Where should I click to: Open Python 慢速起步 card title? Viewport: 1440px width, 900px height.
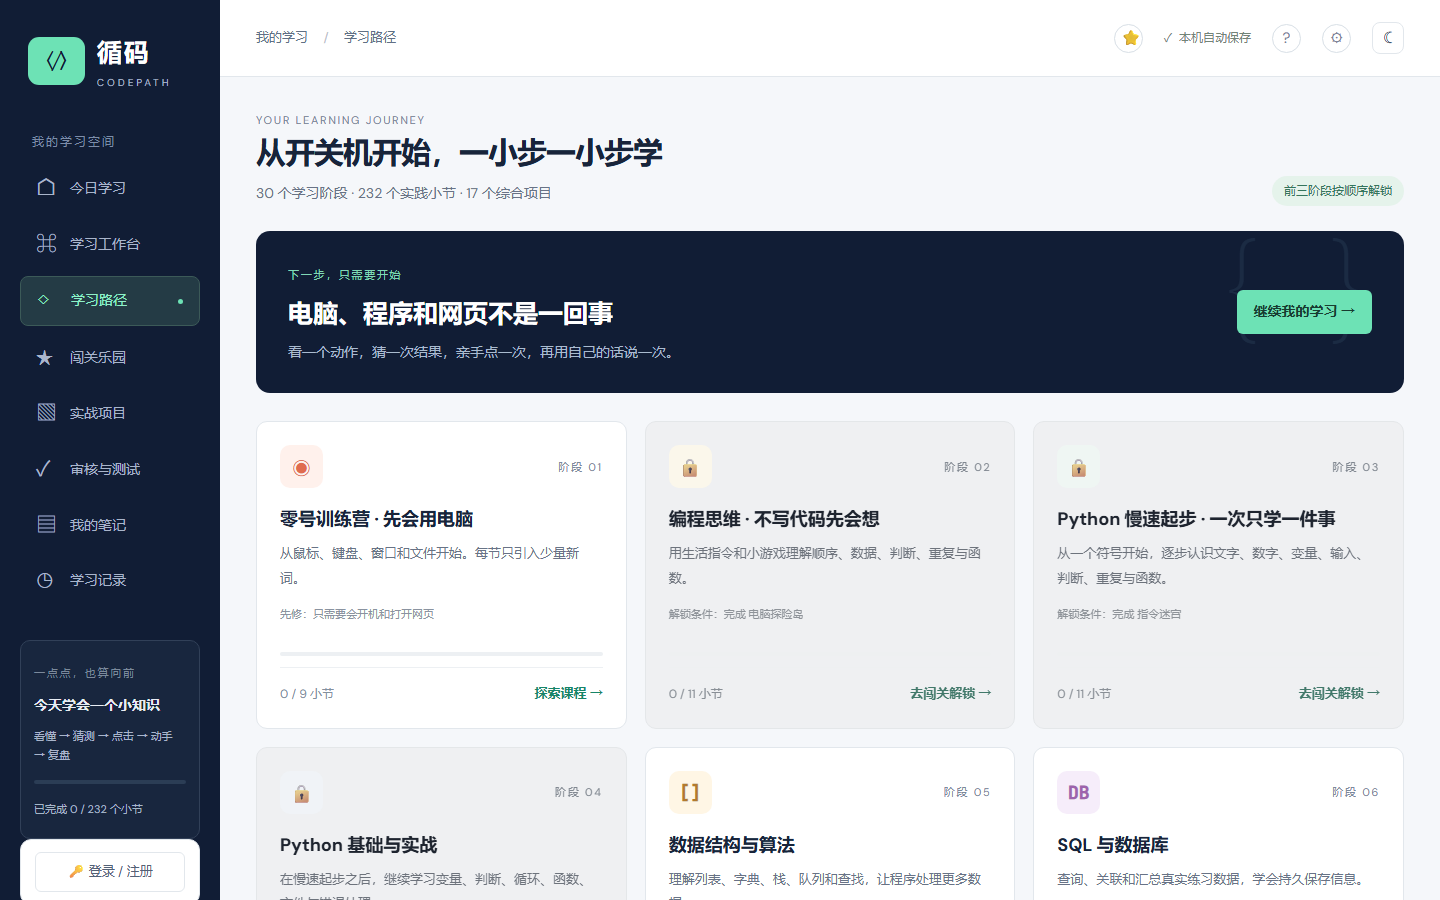pos(1196,519)
